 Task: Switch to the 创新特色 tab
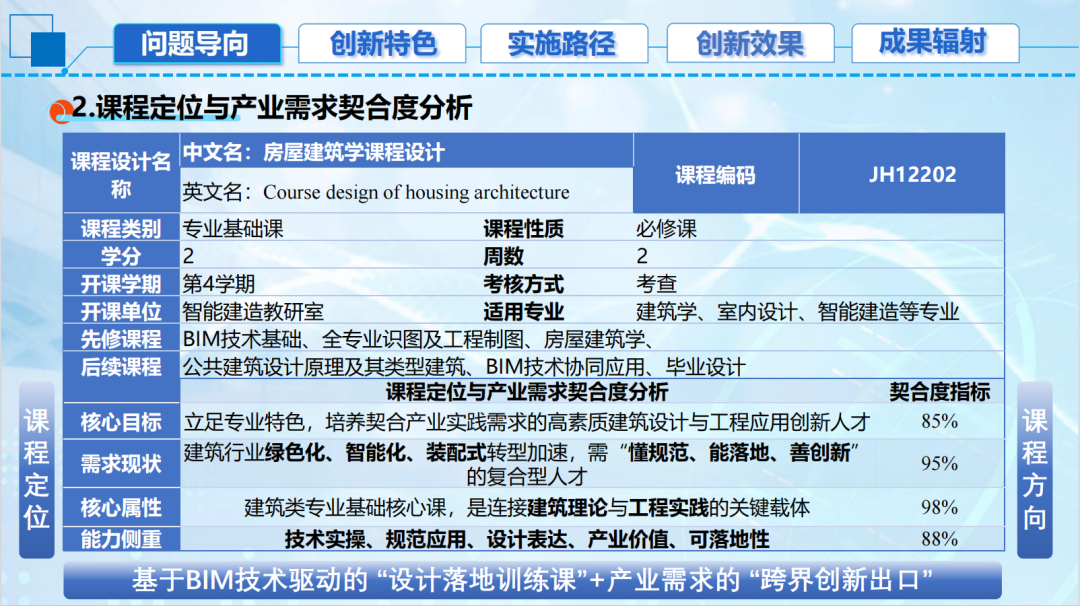point(382,43)
